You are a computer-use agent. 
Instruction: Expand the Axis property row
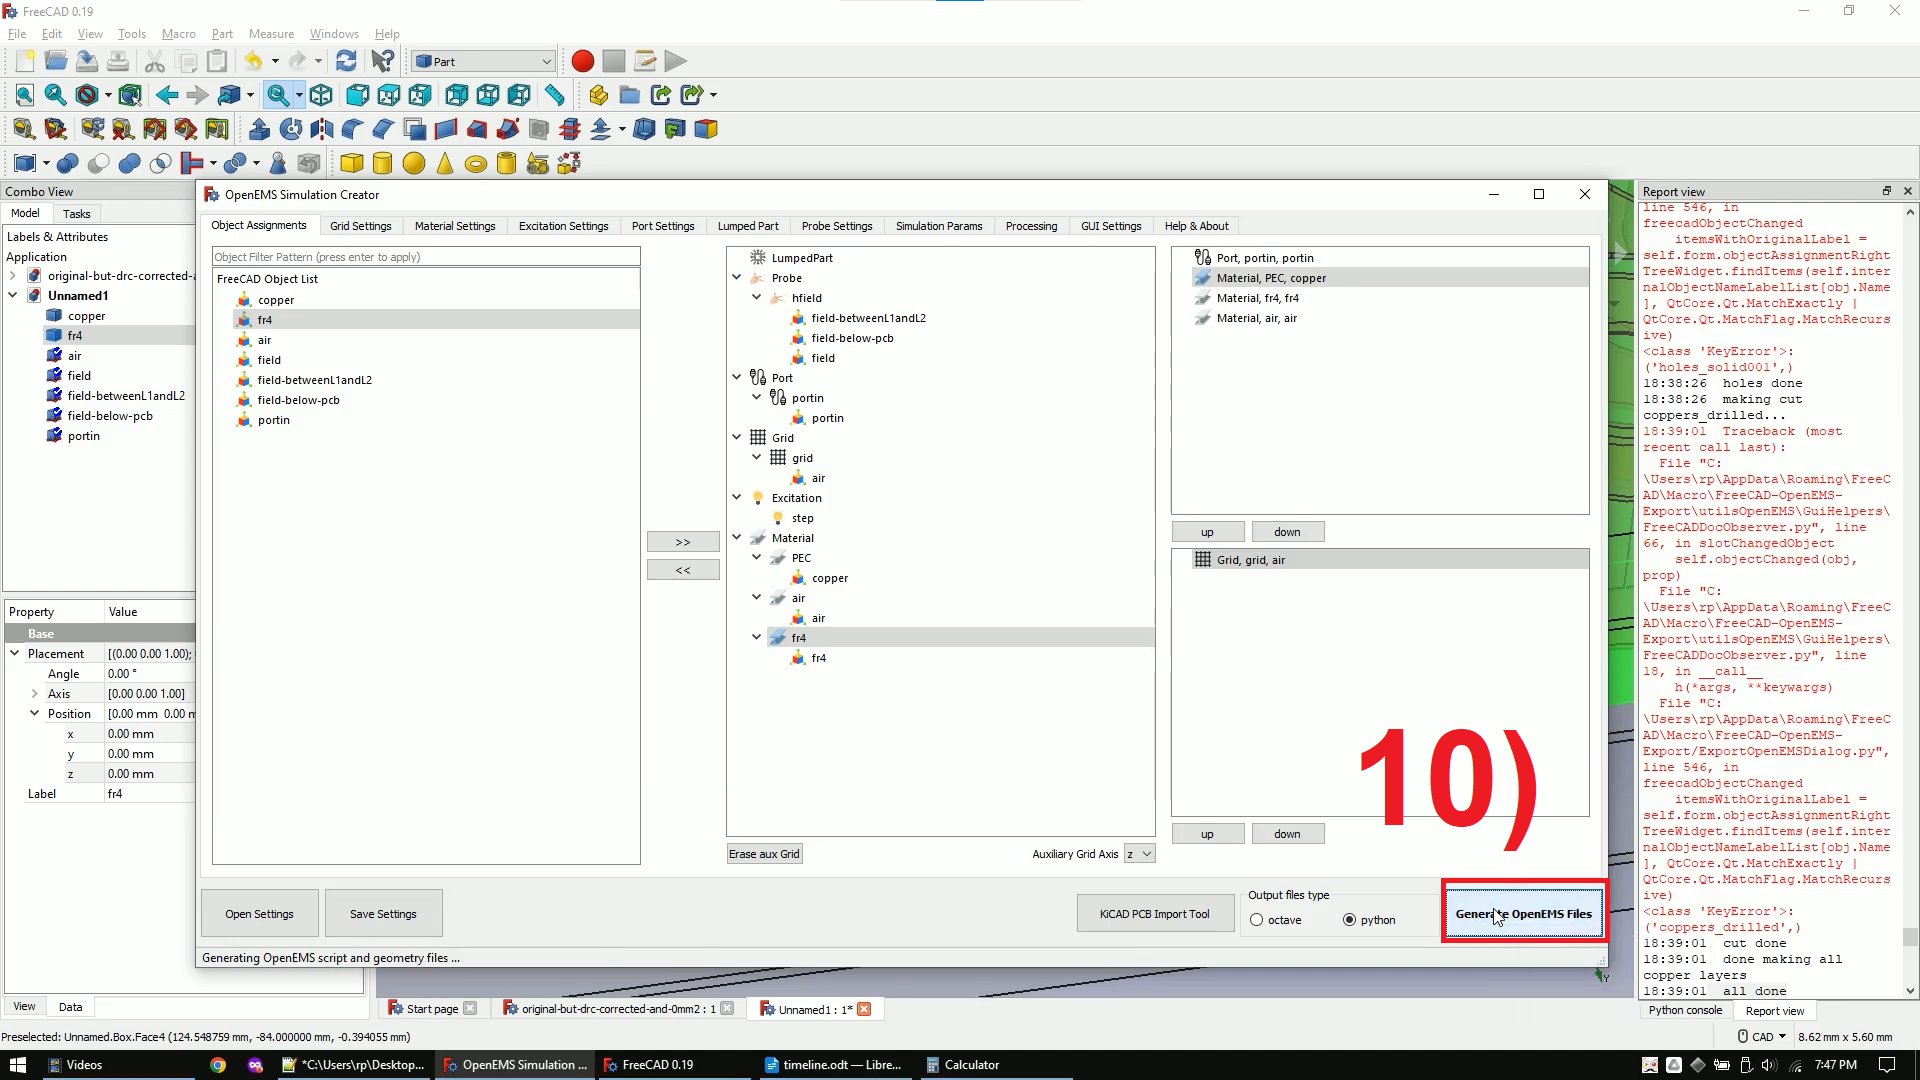[35, 694]
